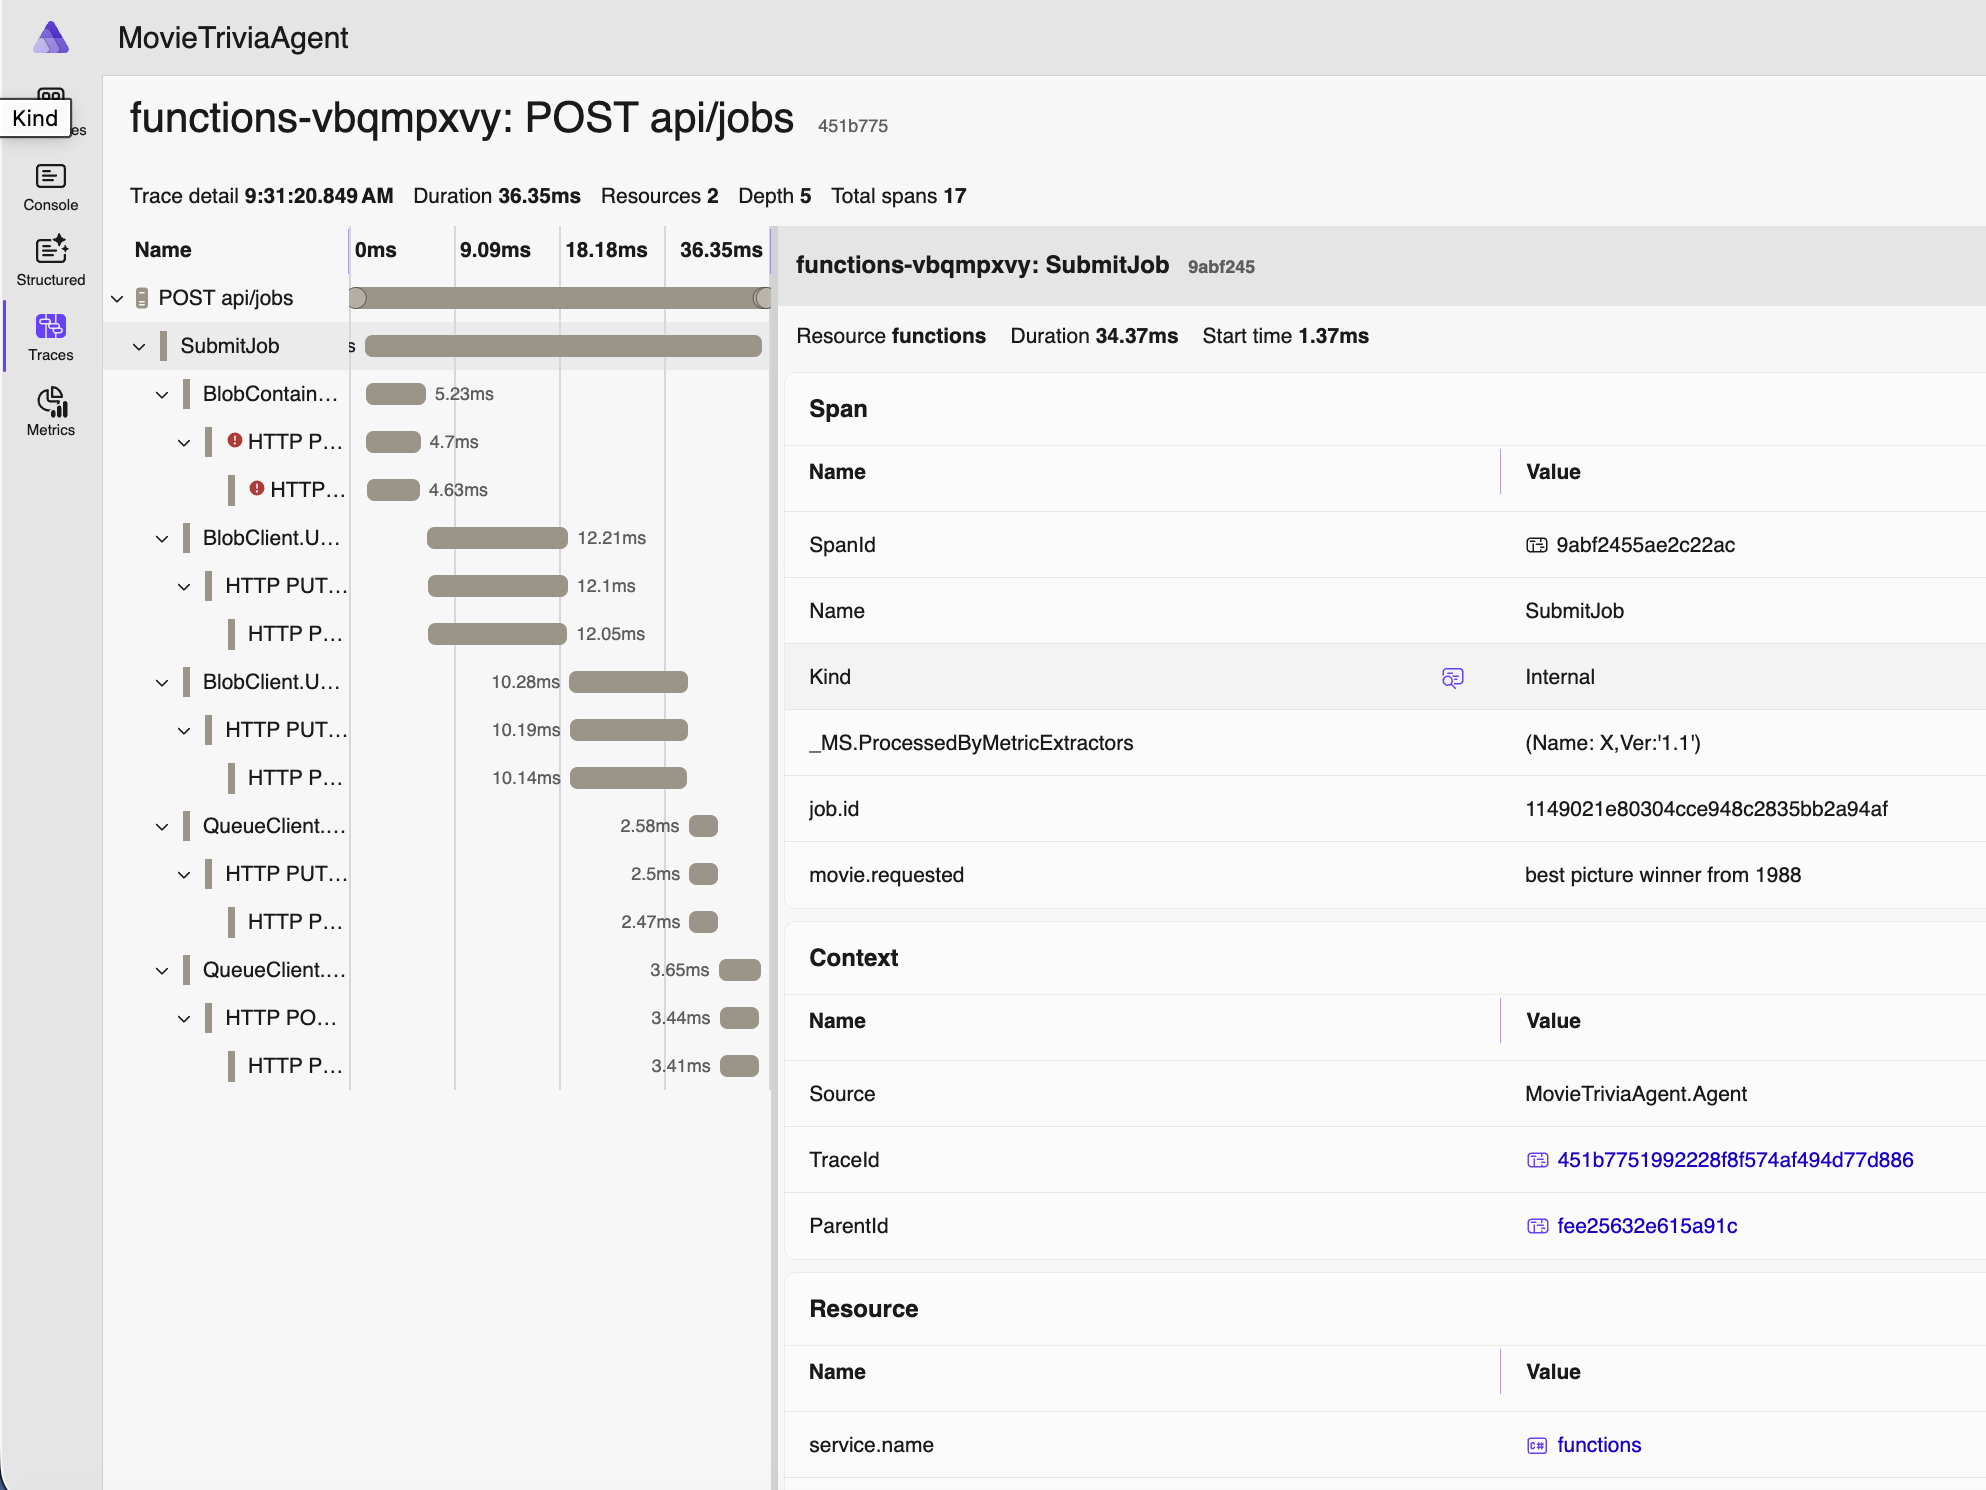Copy SpanId value using its icon
Screen dimensions: 1986x1490
[x=1536, y=545]
